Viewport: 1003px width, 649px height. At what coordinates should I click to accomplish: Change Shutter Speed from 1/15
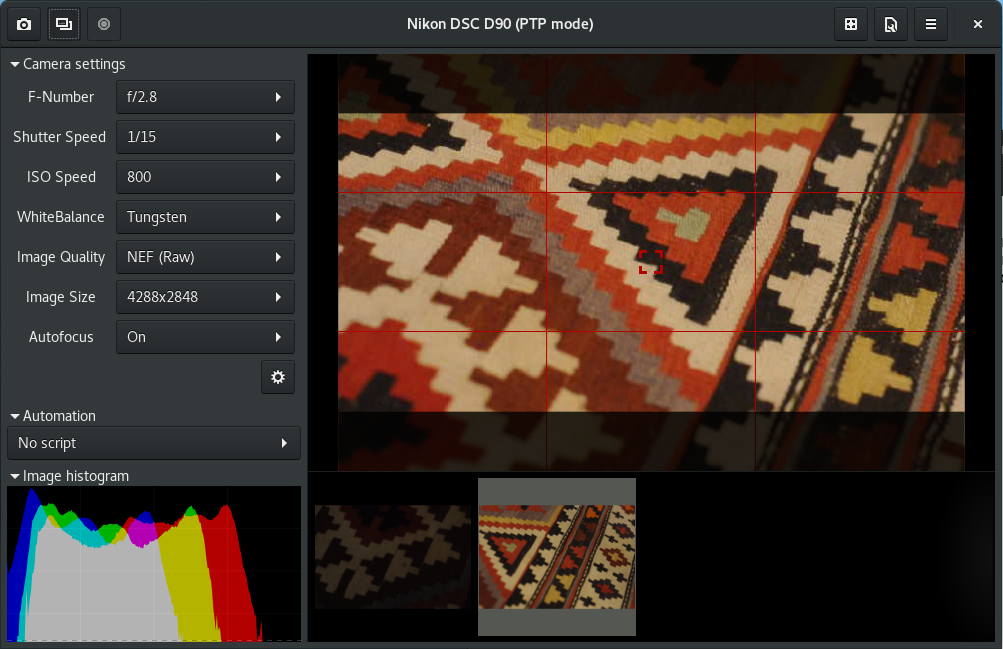coord(205,137)
